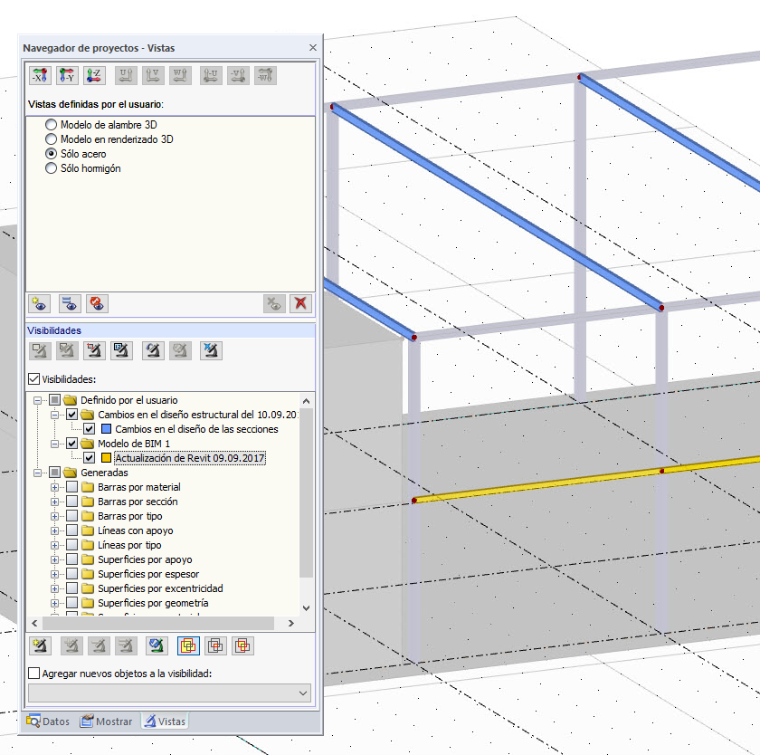Screen dimensions: 760x755
Task: Click Visibilidades icon with red window selection
Action: pyautogui.click(x=94, y=351)
